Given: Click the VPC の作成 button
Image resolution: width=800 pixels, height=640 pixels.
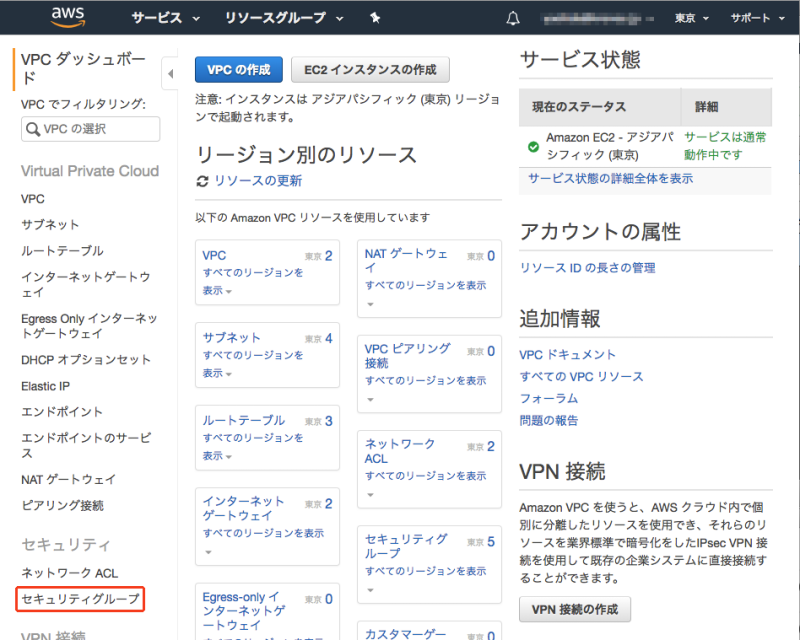Looking at the screenshot, I should [x=239, y=69].
